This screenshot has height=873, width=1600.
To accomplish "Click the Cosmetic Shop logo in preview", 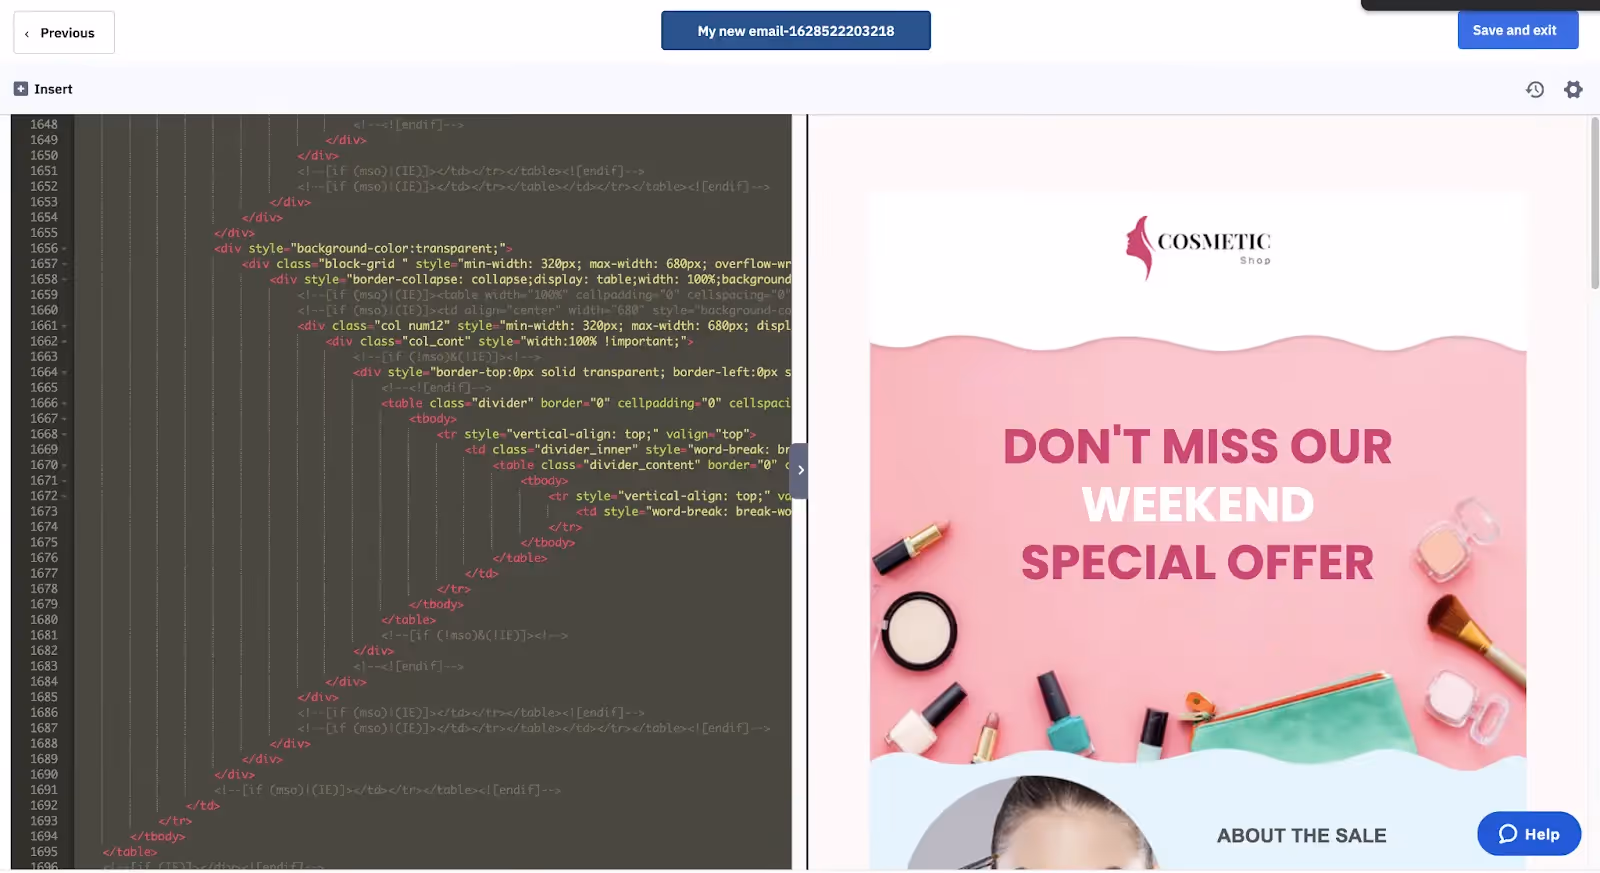I will click(1198, 248).
